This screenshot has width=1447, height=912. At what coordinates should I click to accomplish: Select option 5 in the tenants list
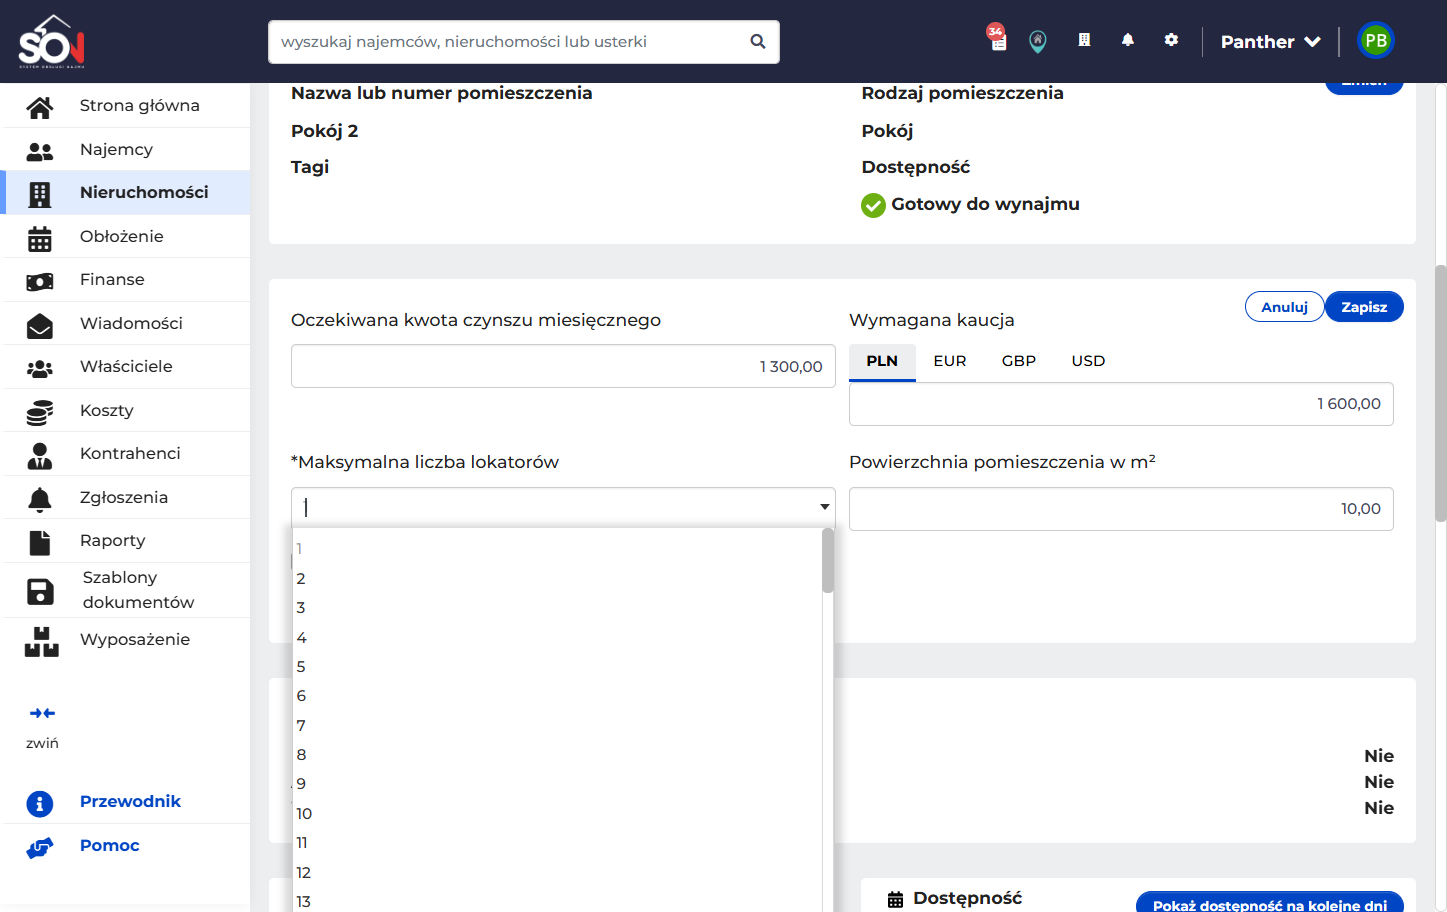pos(557,666)
